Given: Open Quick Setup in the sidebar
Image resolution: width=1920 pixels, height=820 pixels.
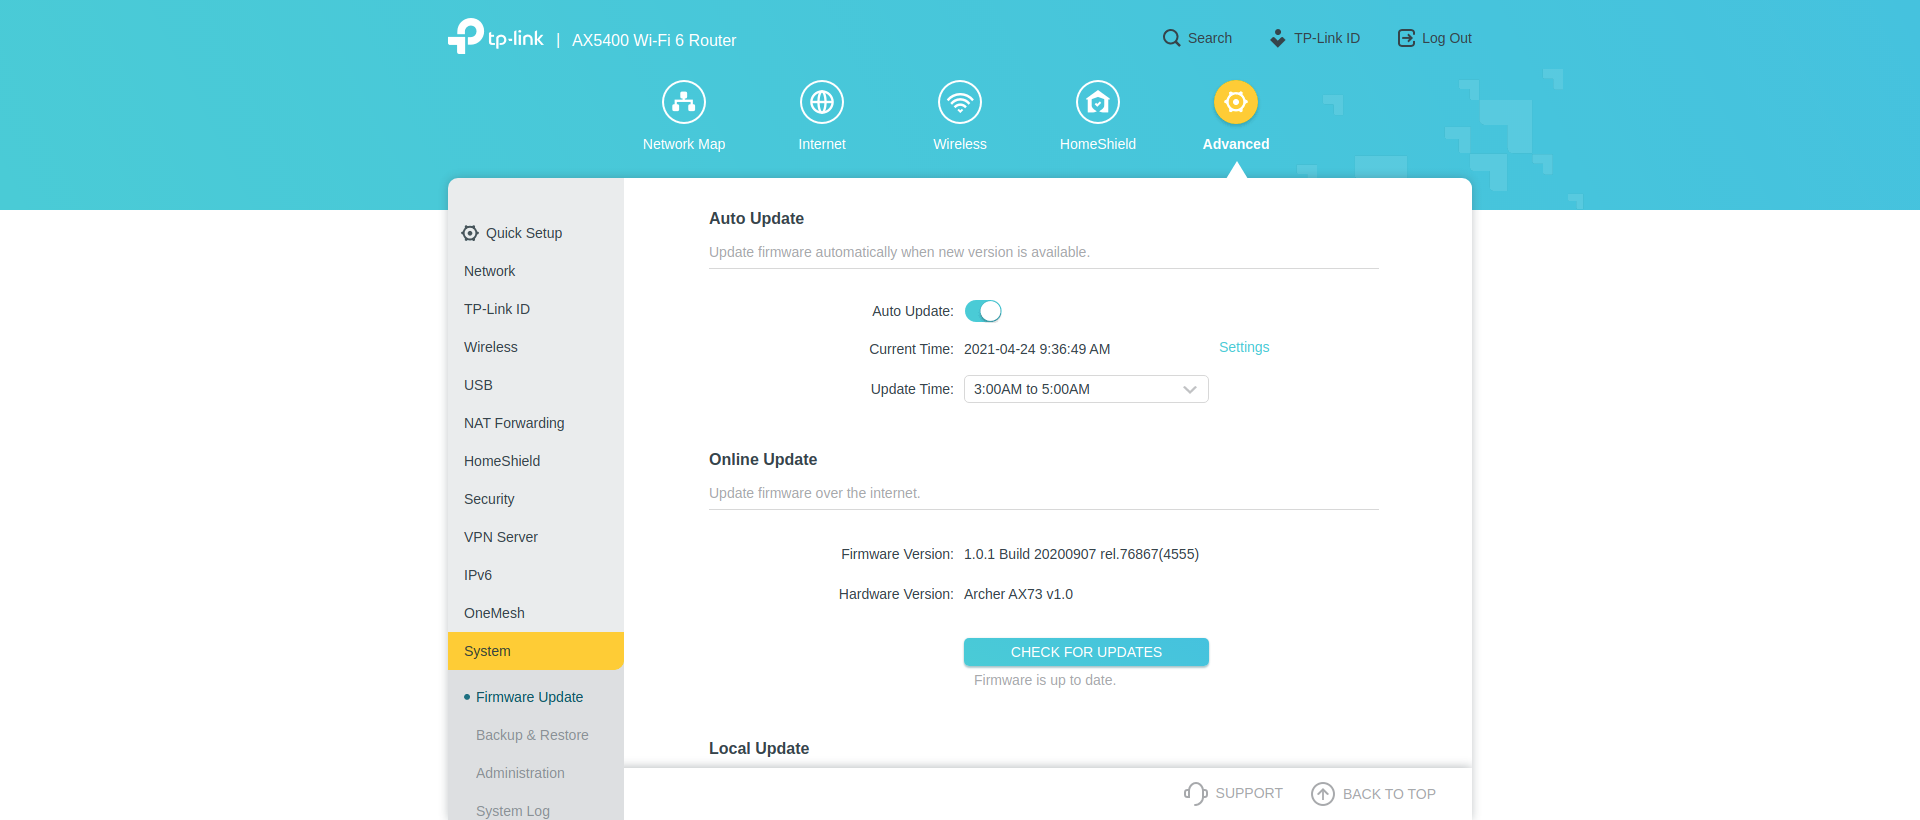Looking at the screenshot, I should coord(523,233).
